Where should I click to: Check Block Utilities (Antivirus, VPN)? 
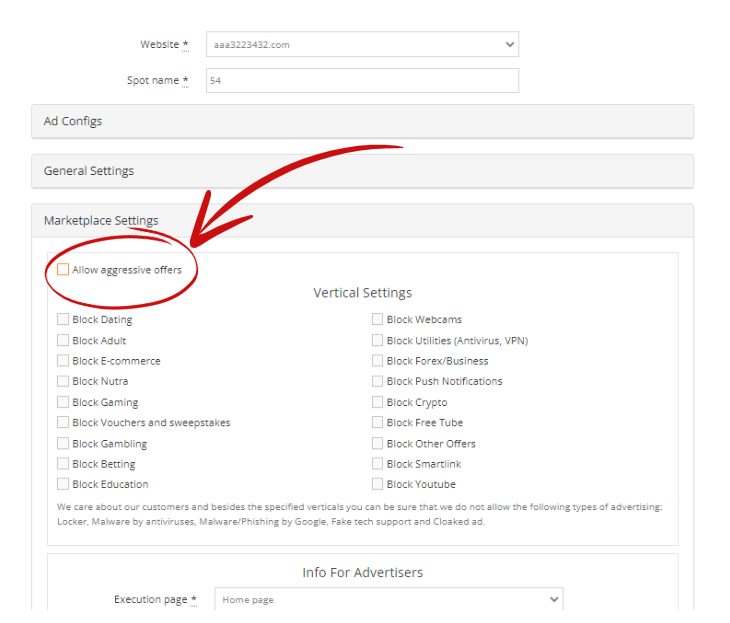point(378,340)
